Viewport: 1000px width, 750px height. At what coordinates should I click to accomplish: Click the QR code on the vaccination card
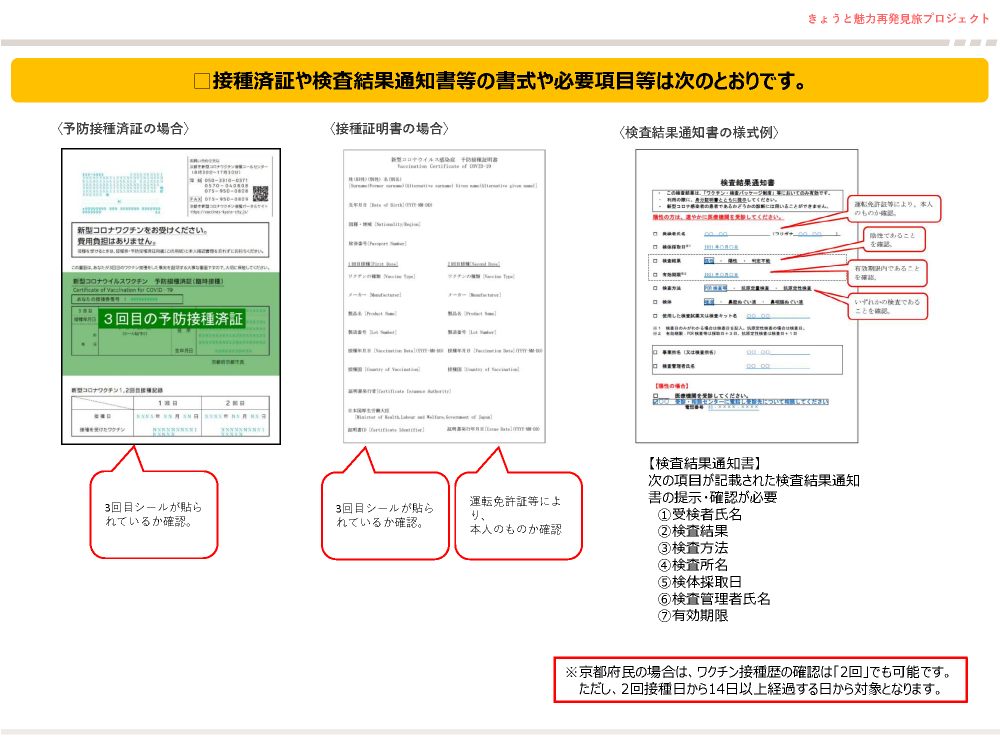click(260, 194)
